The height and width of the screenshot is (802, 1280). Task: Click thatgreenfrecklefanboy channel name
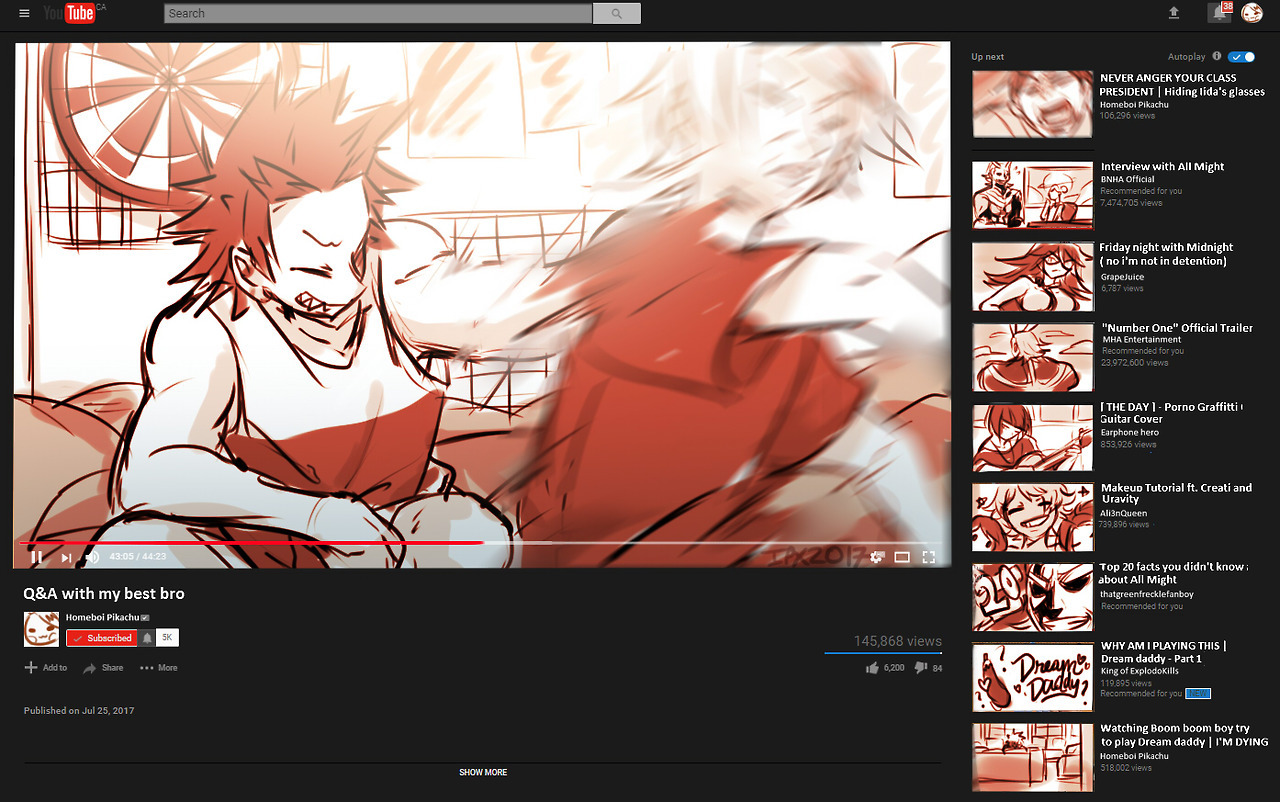1147,594
